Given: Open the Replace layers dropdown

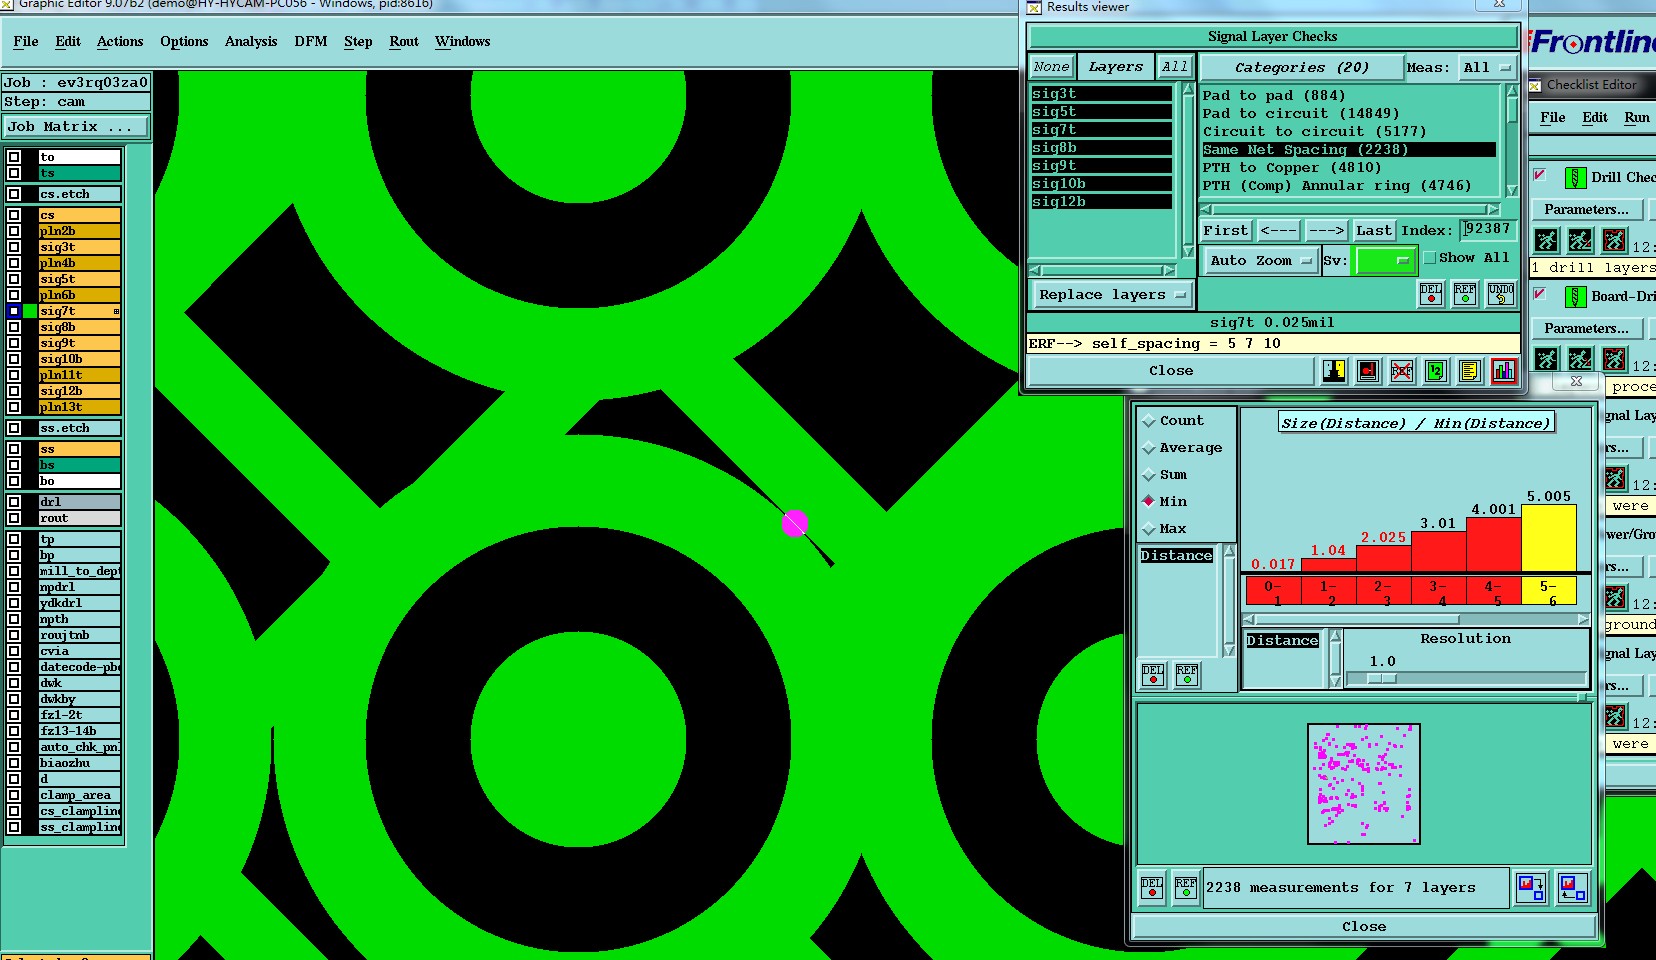Looking at the screenshot, I should [x=1111, y=295].
